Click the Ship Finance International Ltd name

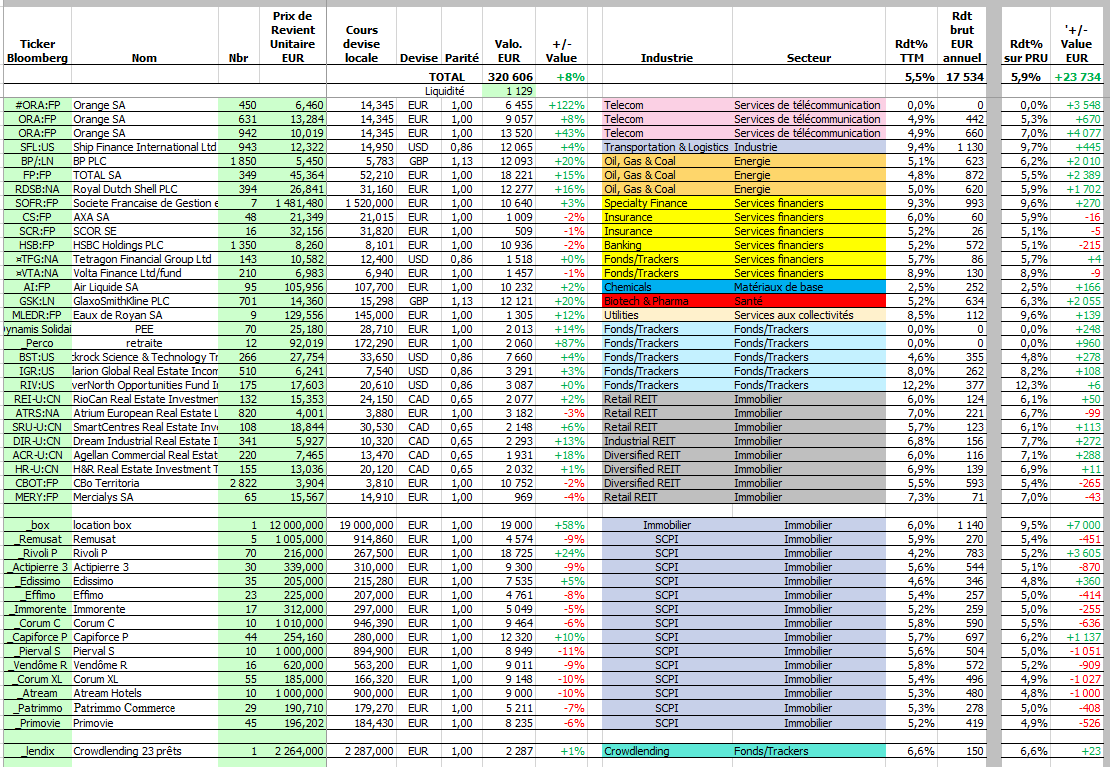point(145,147)
